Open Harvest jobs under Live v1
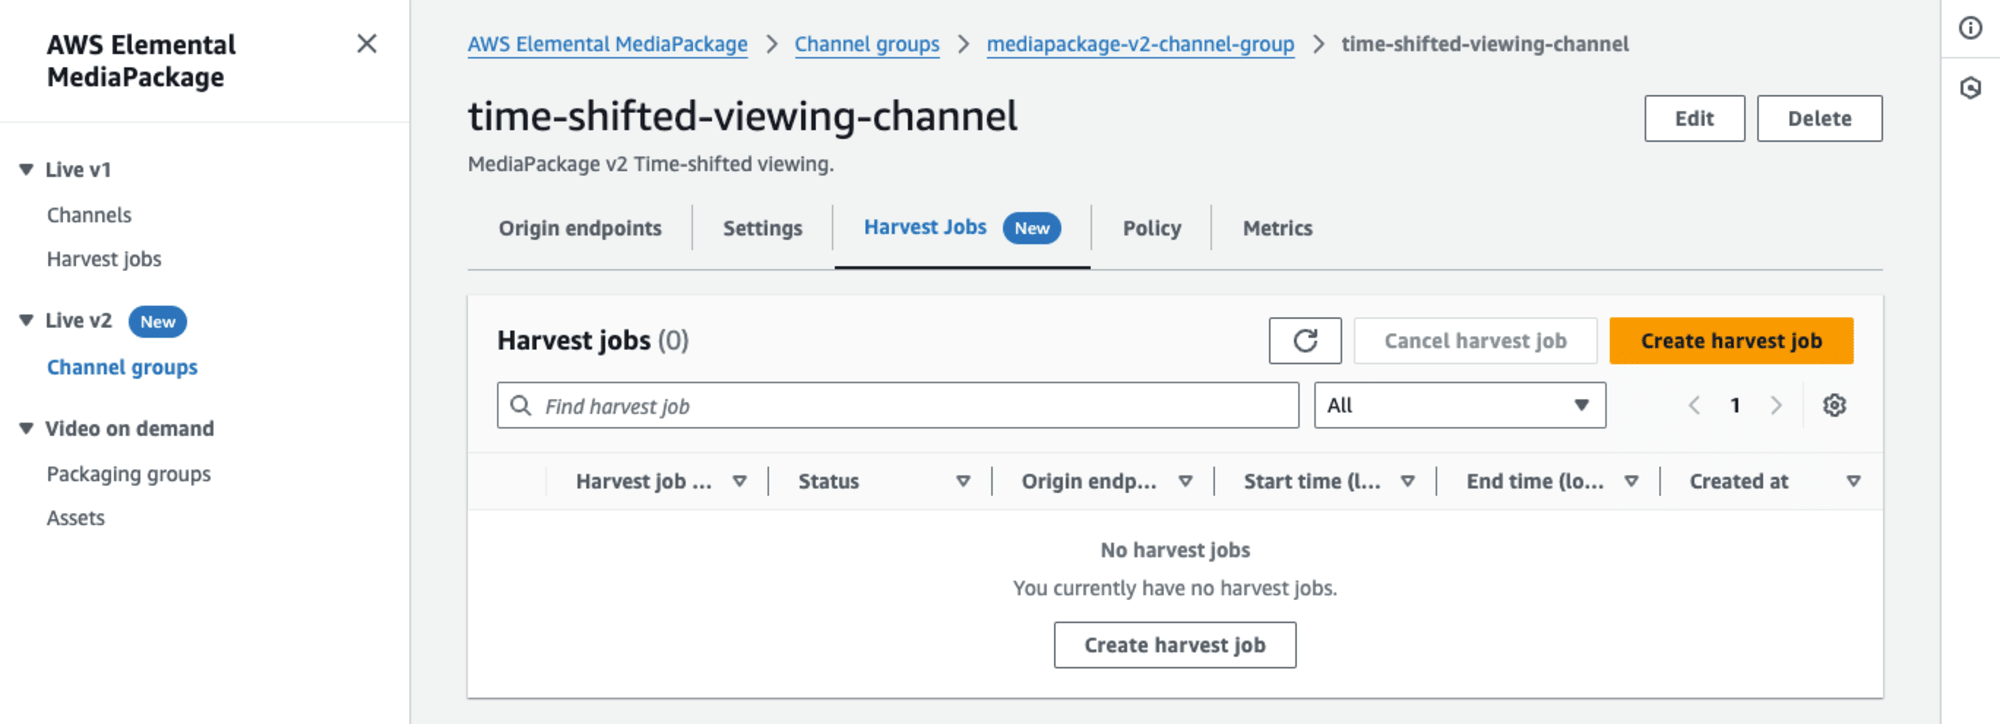This screenshot has width=2000, height=724. click(x=104, y=259)
